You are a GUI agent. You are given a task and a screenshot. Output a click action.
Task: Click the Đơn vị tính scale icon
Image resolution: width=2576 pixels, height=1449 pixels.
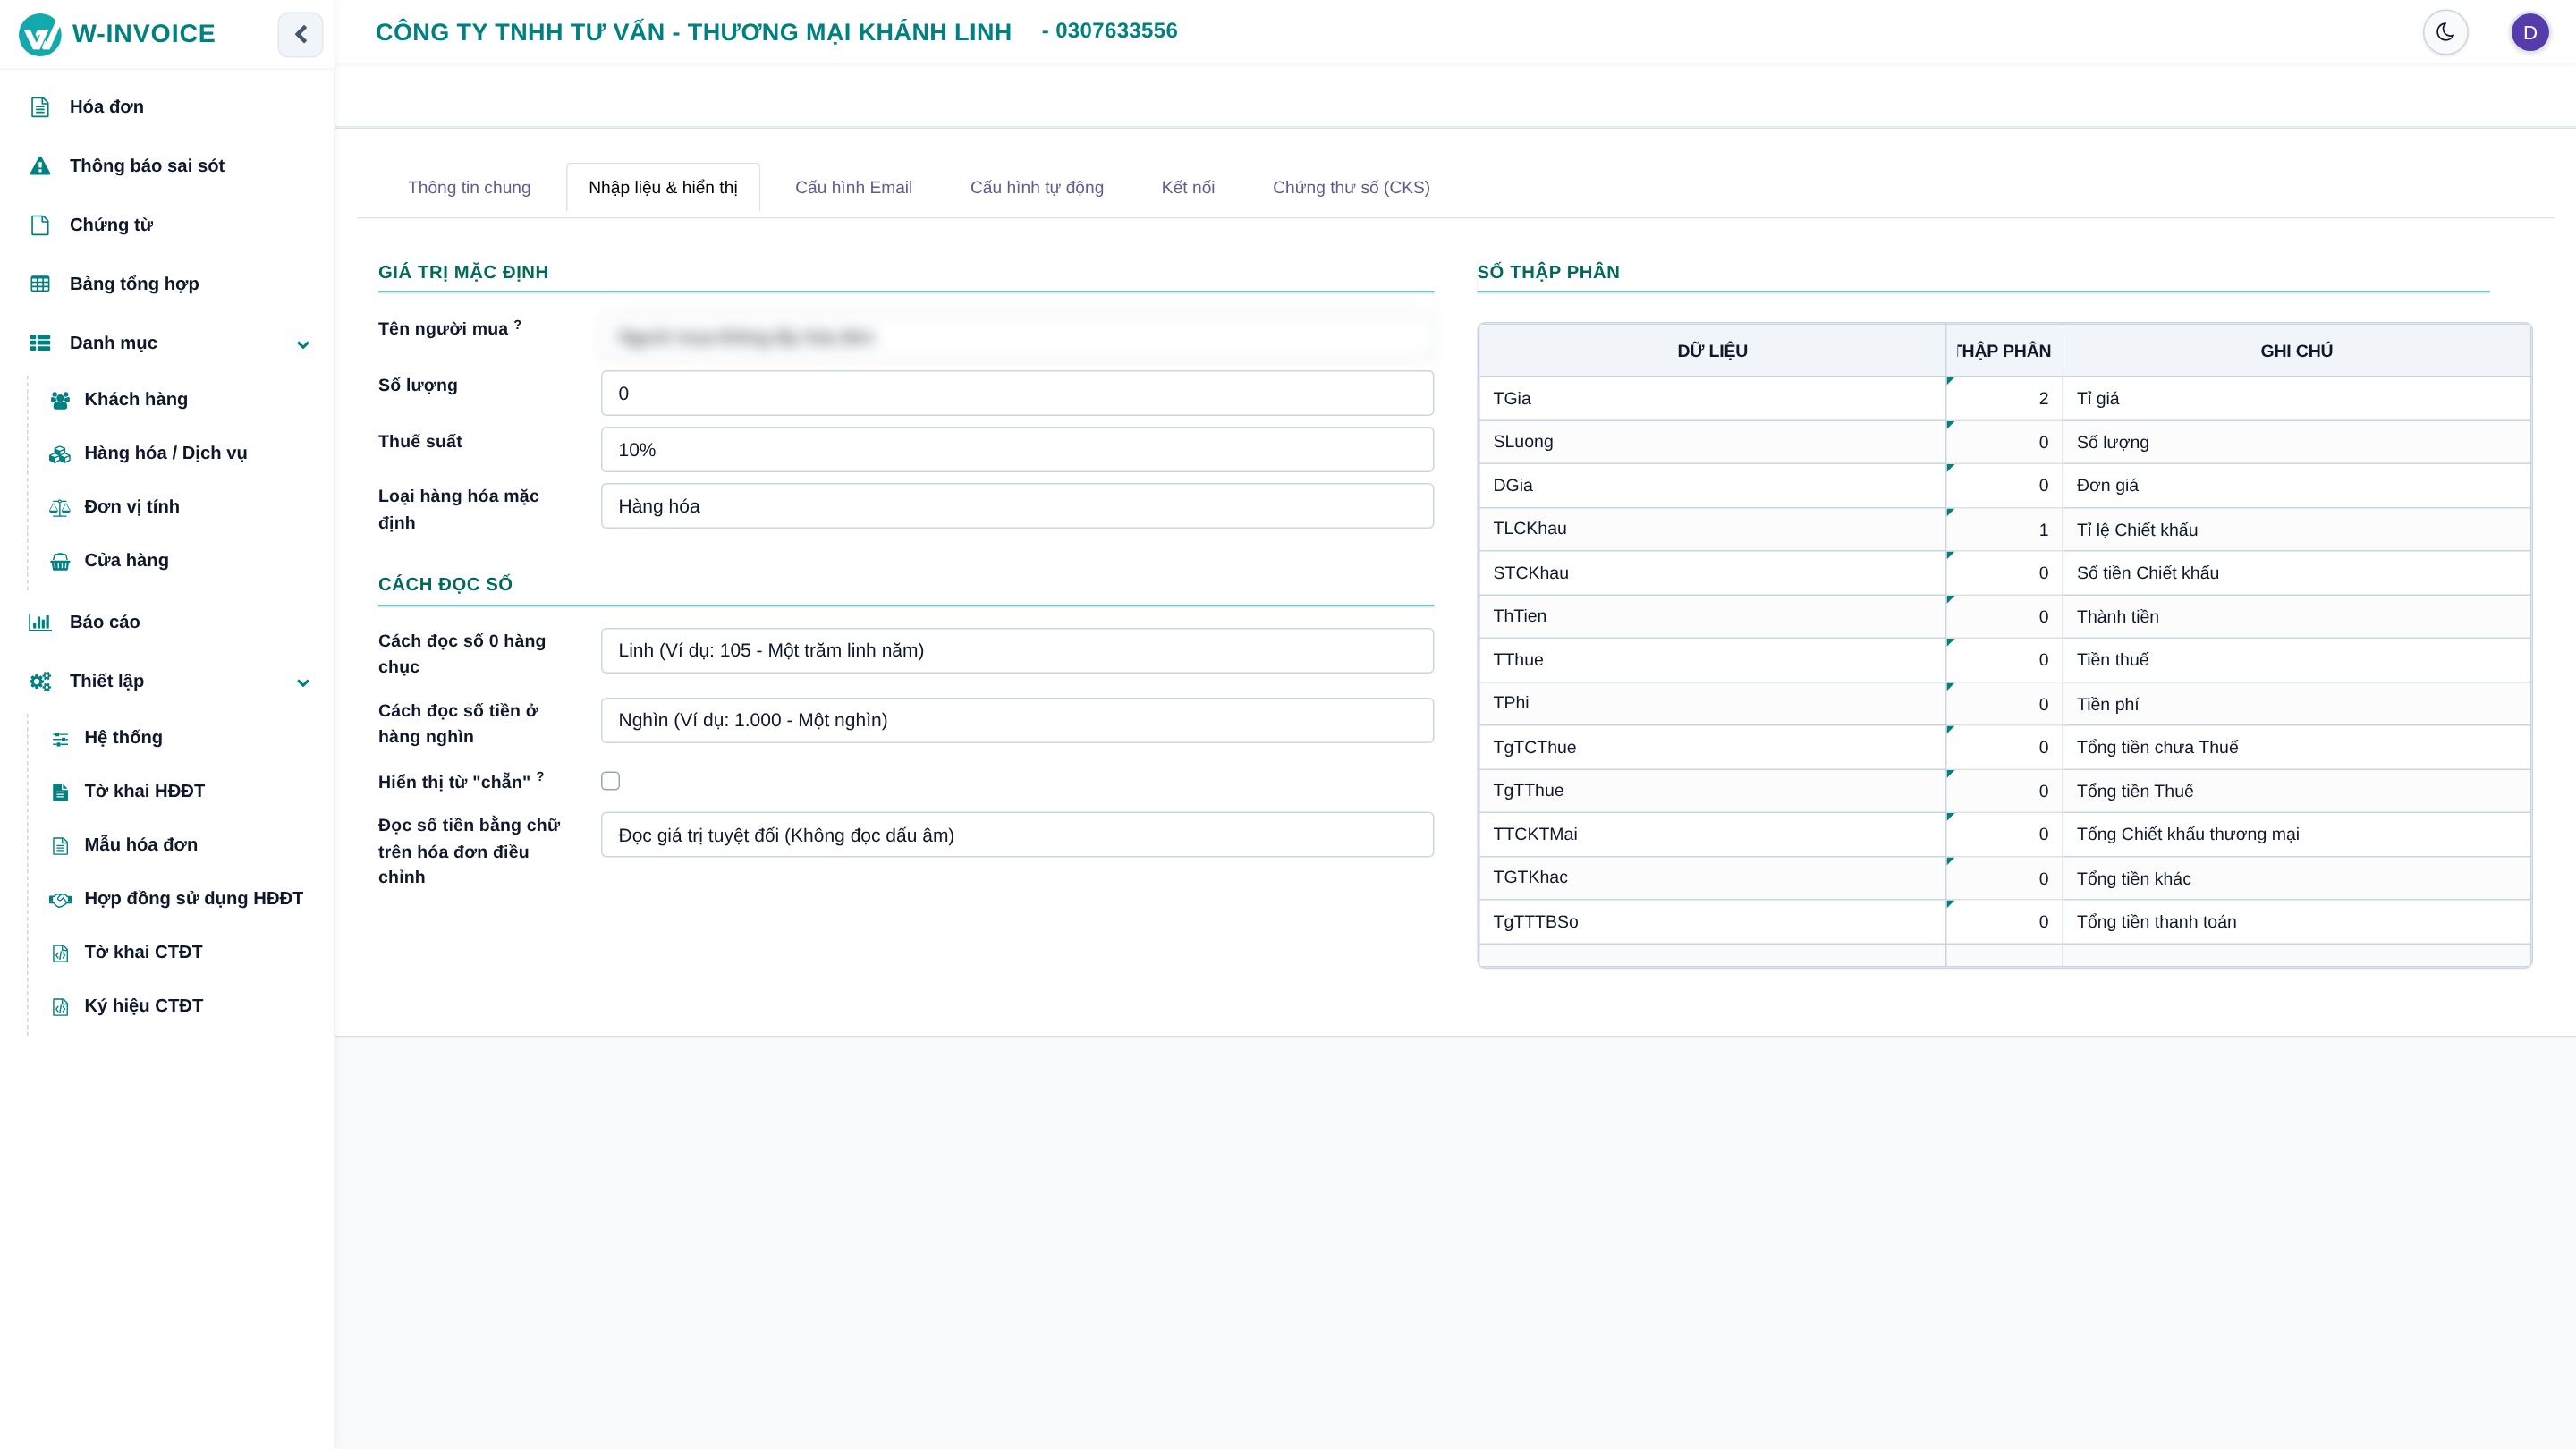pos(60,508)
